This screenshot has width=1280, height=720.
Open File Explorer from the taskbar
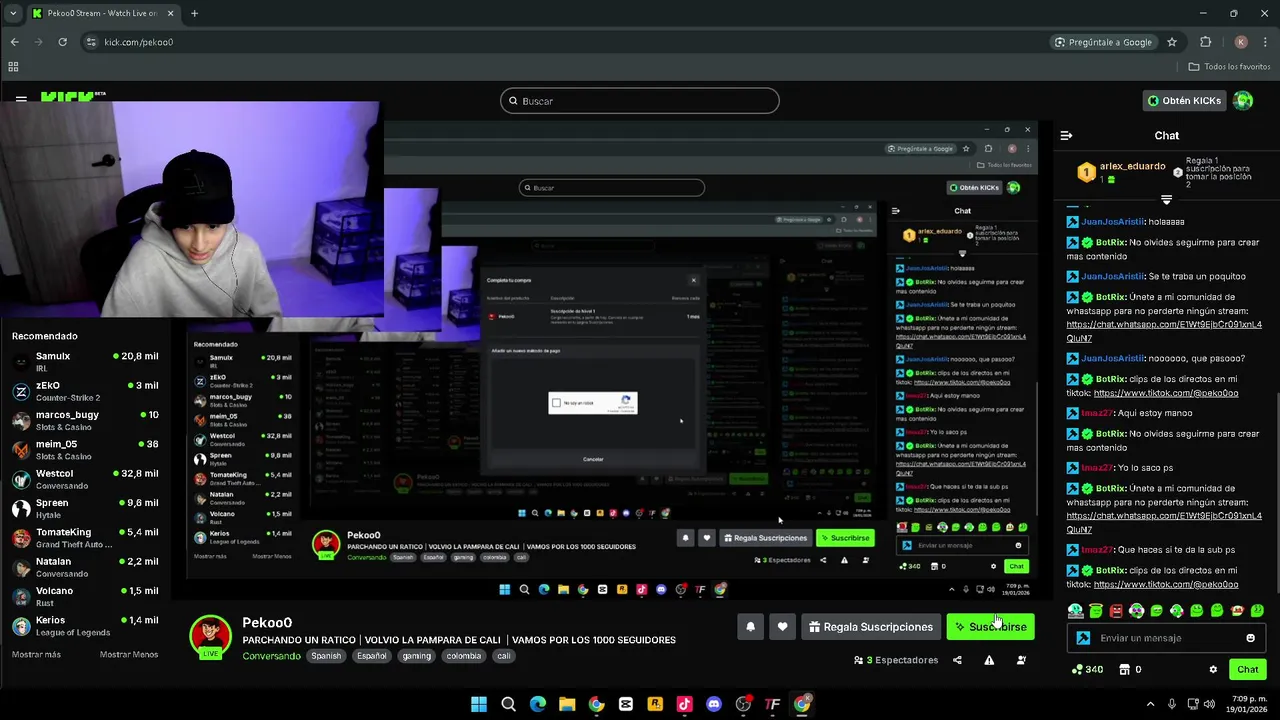567,704
